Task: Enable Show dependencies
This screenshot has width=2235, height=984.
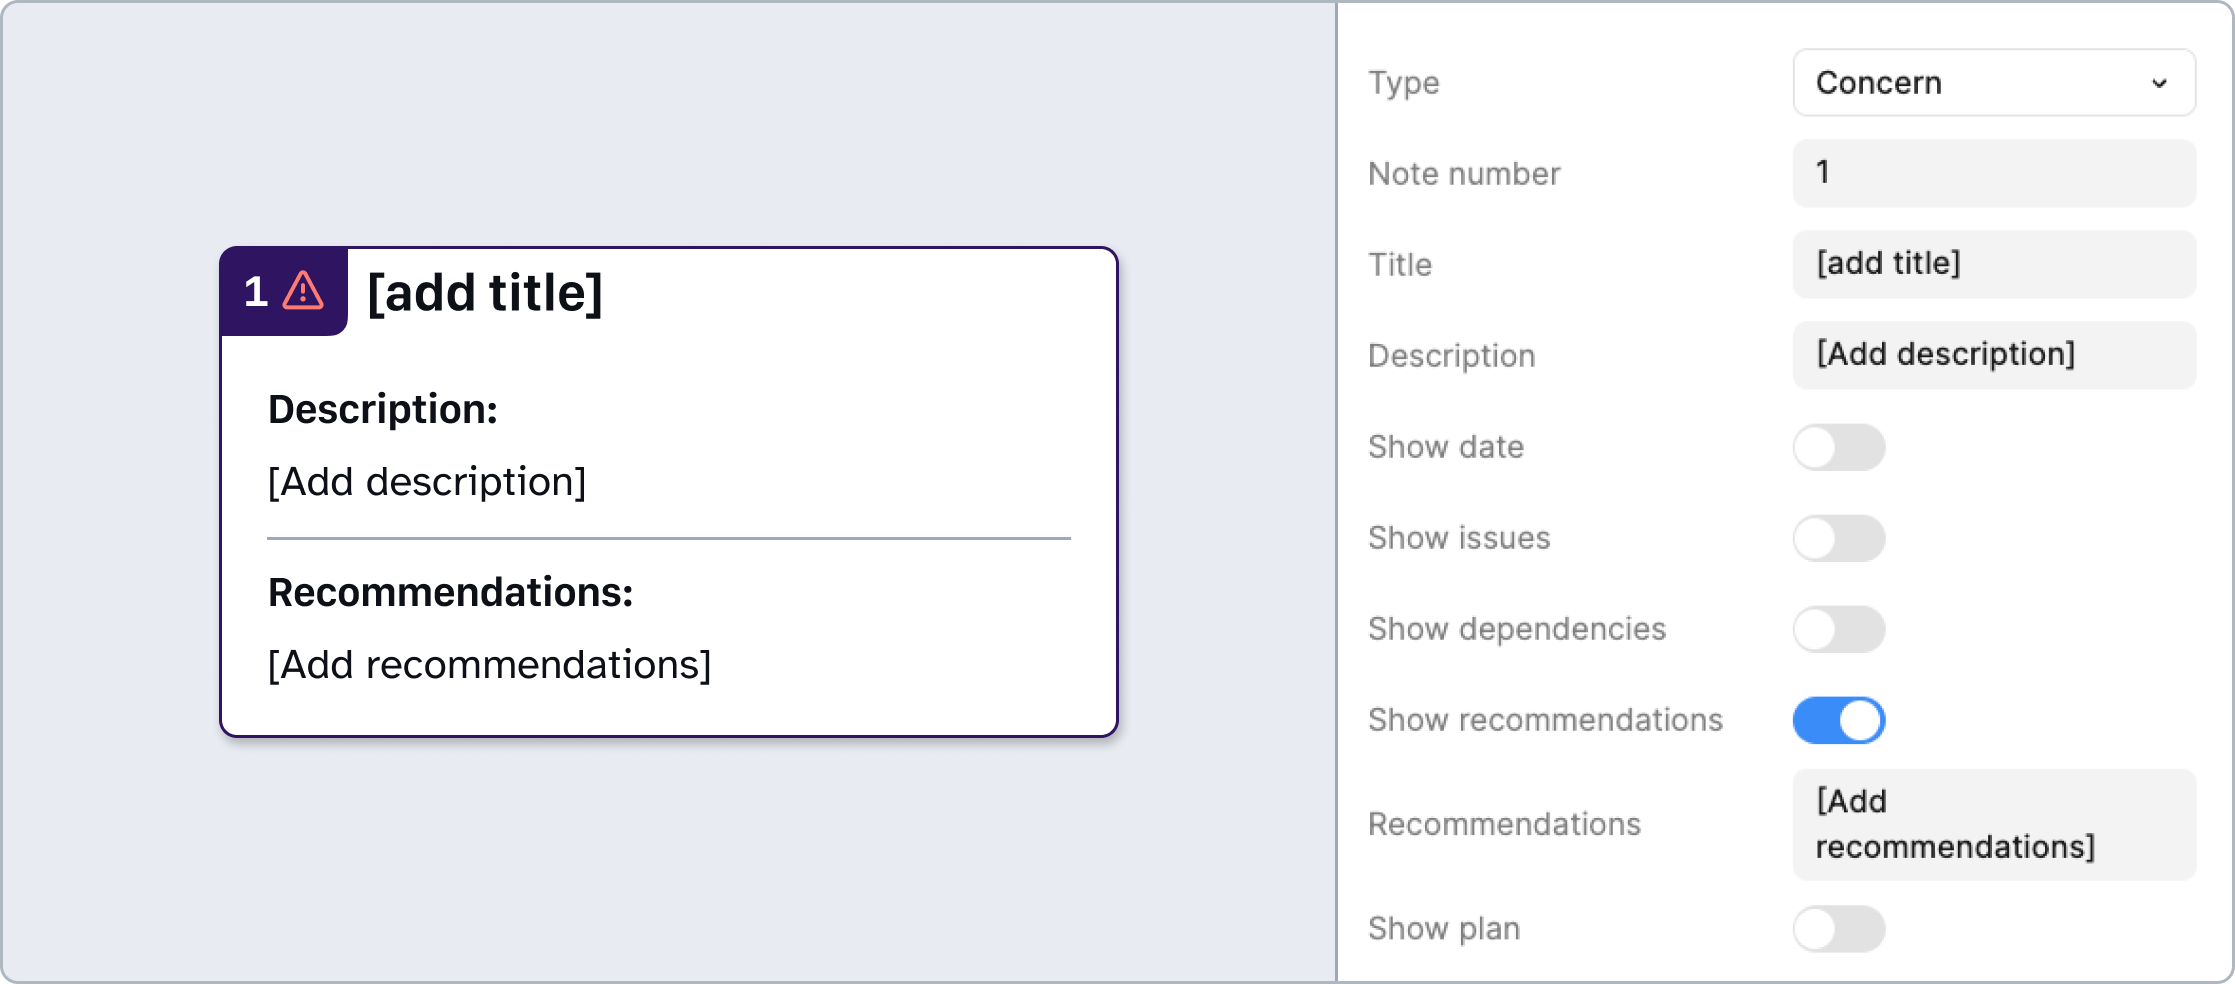Action: [1838, 629]
